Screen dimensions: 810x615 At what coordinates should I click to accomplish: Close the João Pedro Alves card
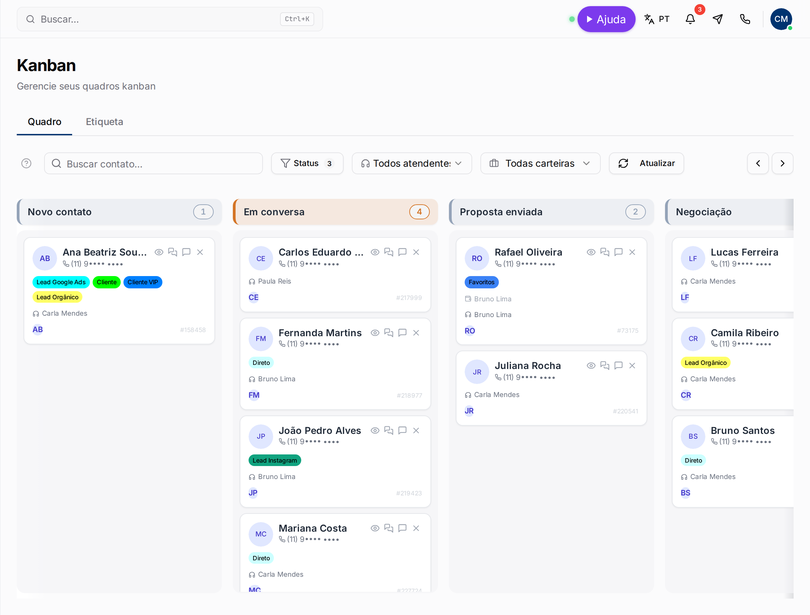[416, 430]
